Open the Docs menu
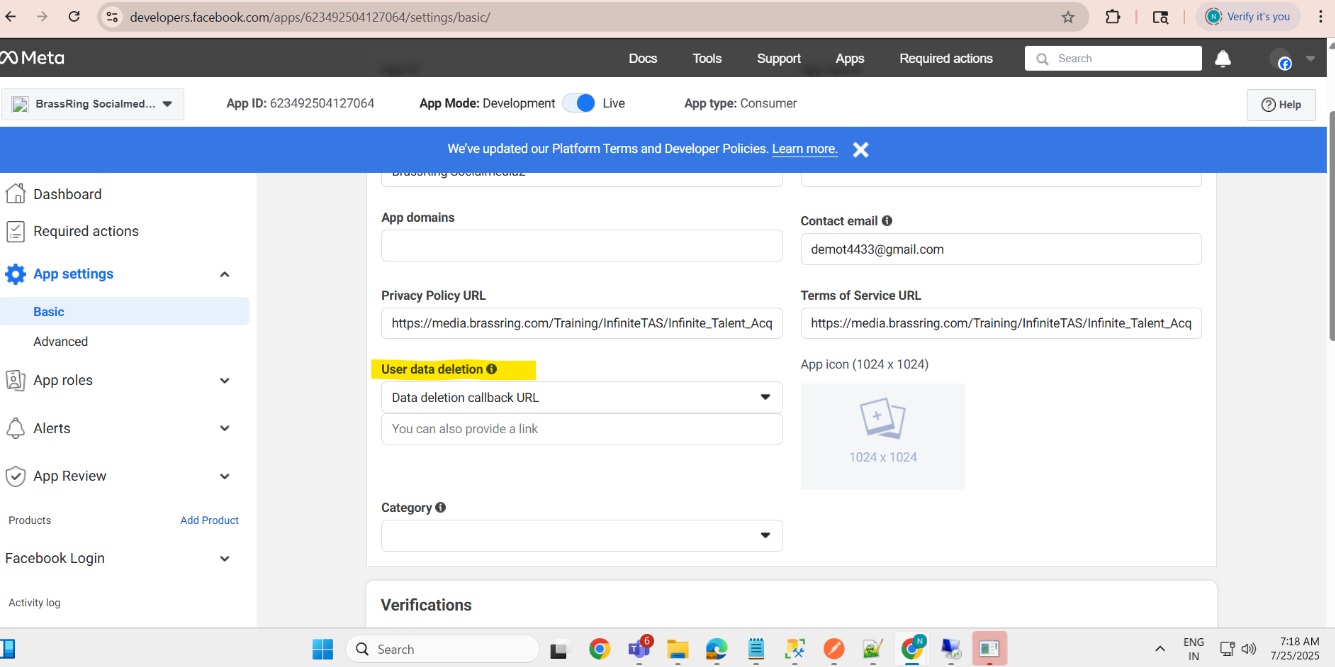Image resolution: width=1335 pixels, height=667 pixels. [x=643, y=59]
